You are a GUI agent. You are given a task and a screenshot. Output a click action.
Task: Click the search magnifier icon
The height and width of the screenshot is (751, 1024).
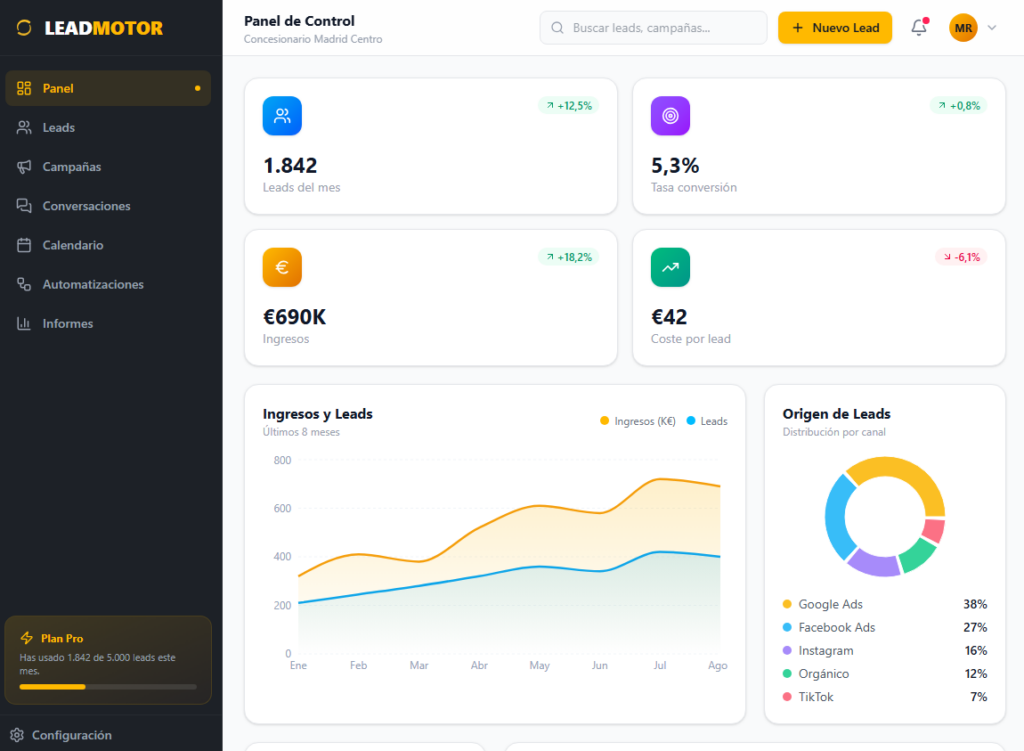[557, 27]
